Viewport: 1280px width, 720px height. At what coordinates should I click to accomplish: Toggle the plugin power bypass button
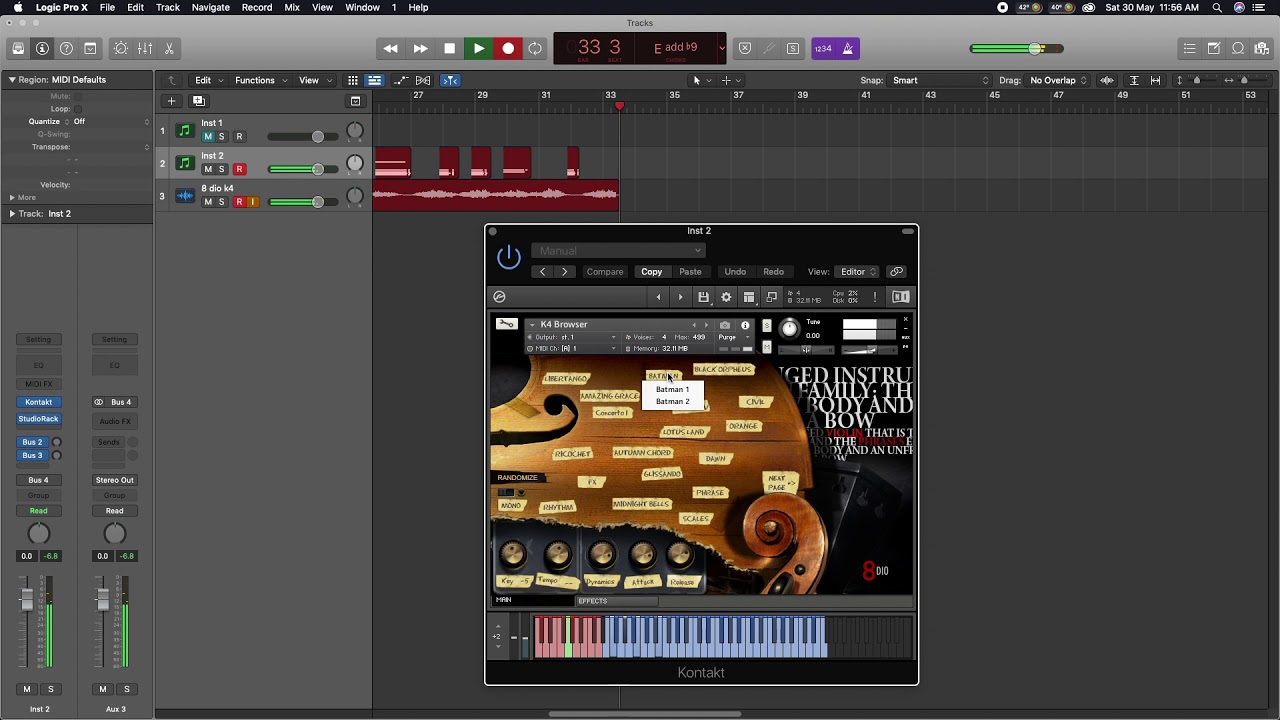[509, 257]
